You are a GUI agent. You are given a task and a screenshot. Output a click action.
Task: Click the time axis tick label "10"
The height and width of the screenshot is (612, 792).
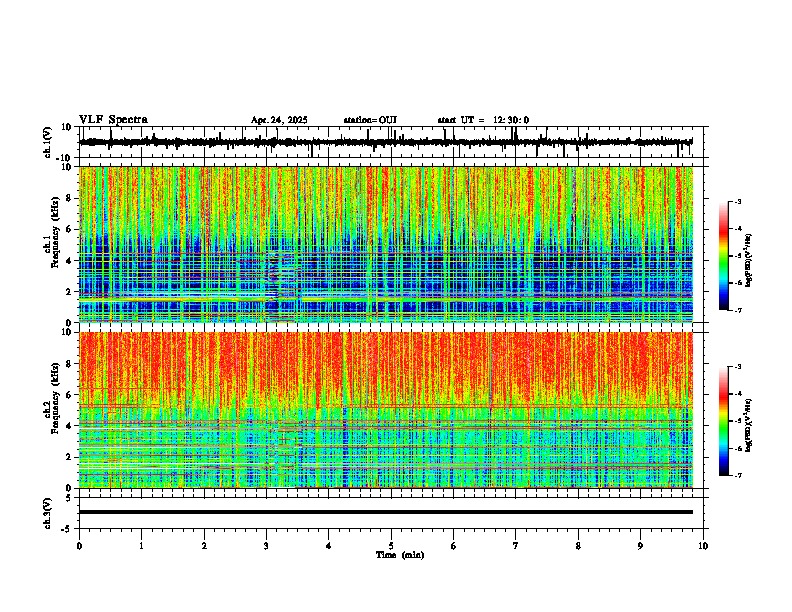click(x=703, y=546)
